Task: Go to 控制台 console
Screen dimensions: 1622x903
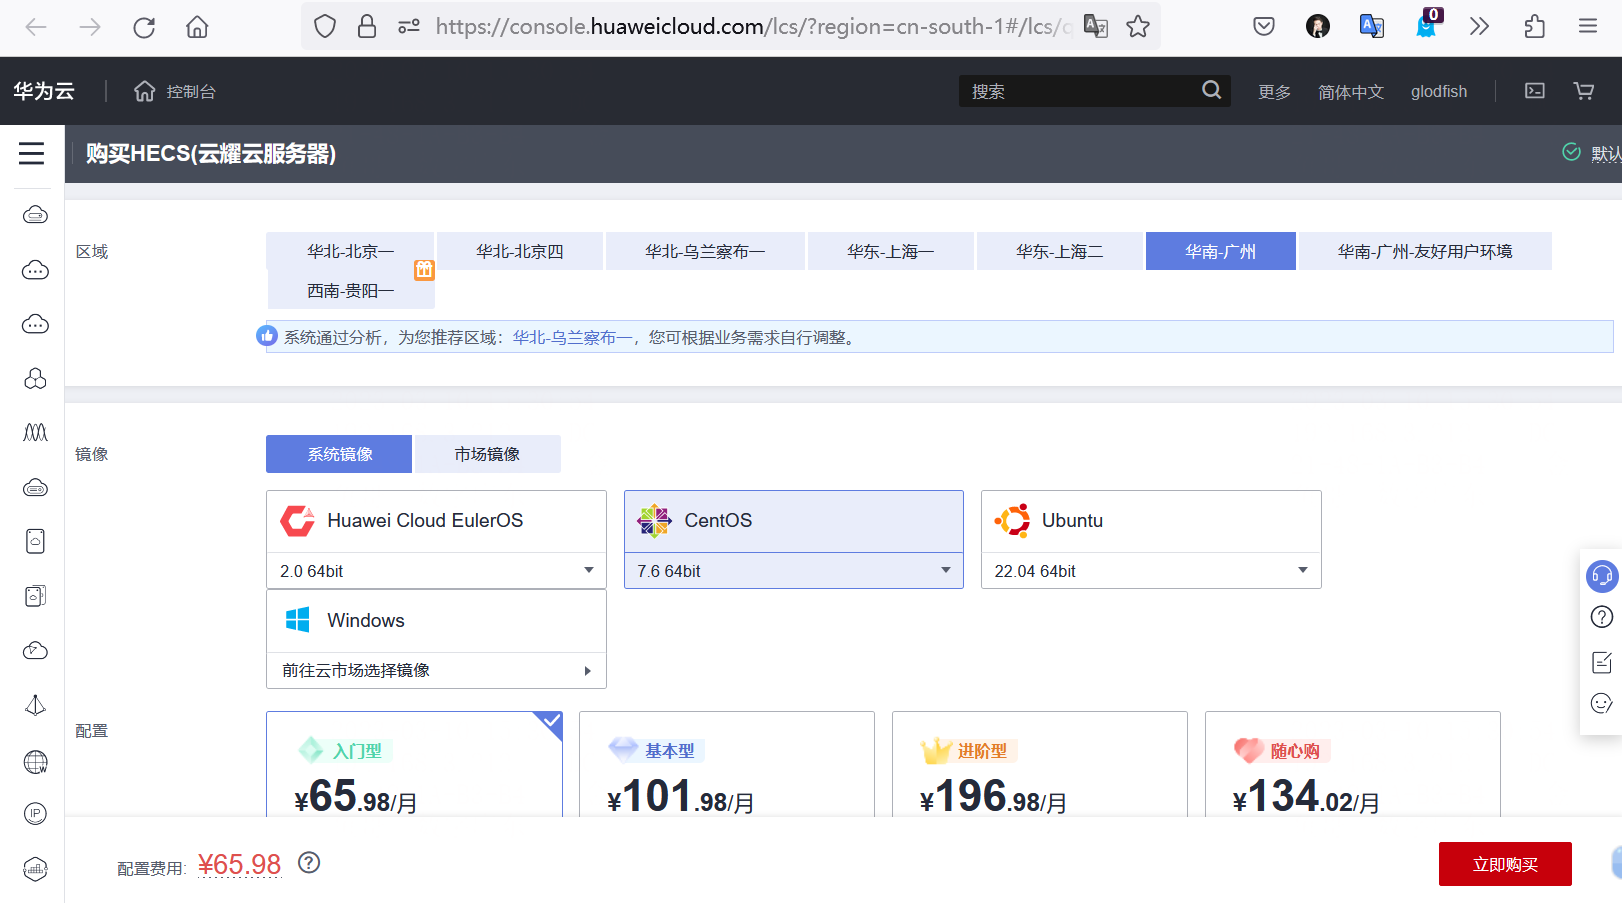Action: point(191,92)
